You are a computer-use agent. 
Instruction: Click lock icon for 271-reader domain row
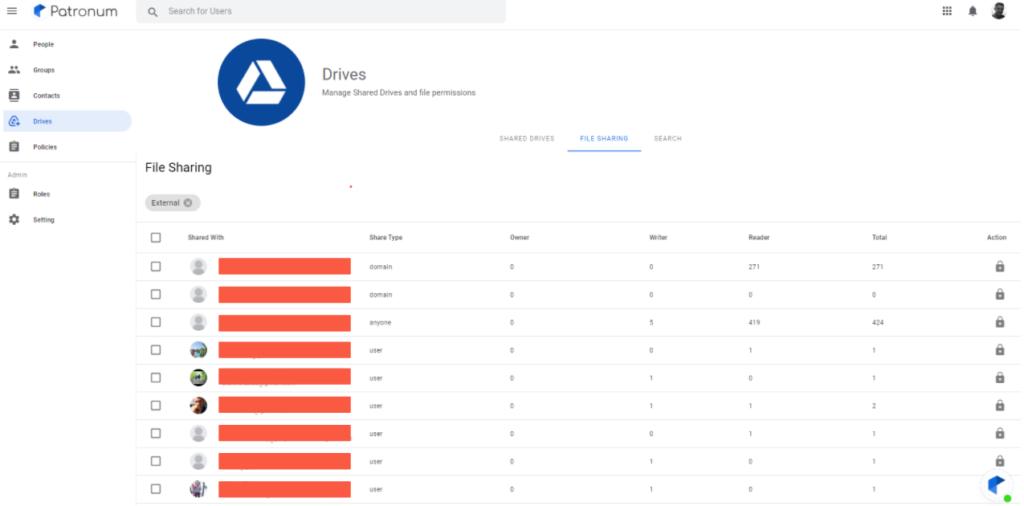[1000, 266]
